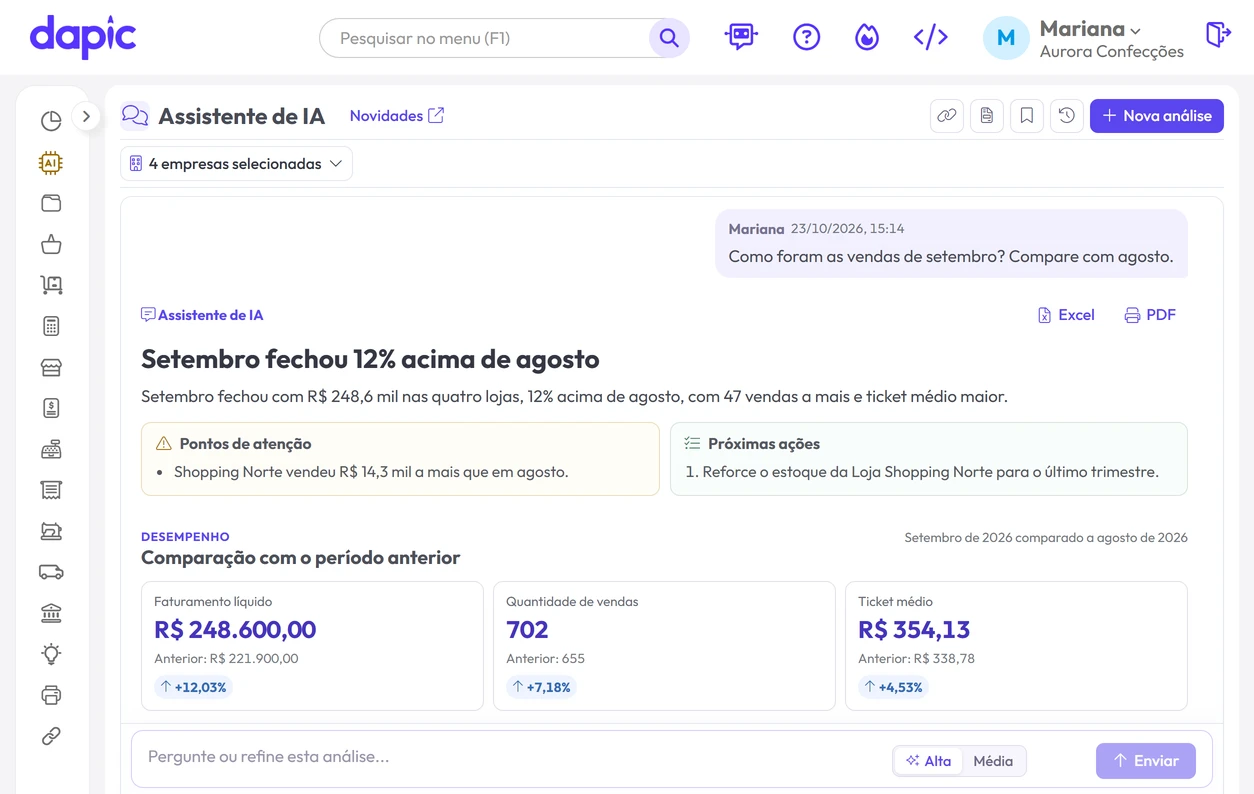Screen dimensions: 1254x794
Task: Click the Anterior: R$ 221.900,00 text
Action: 226,659
